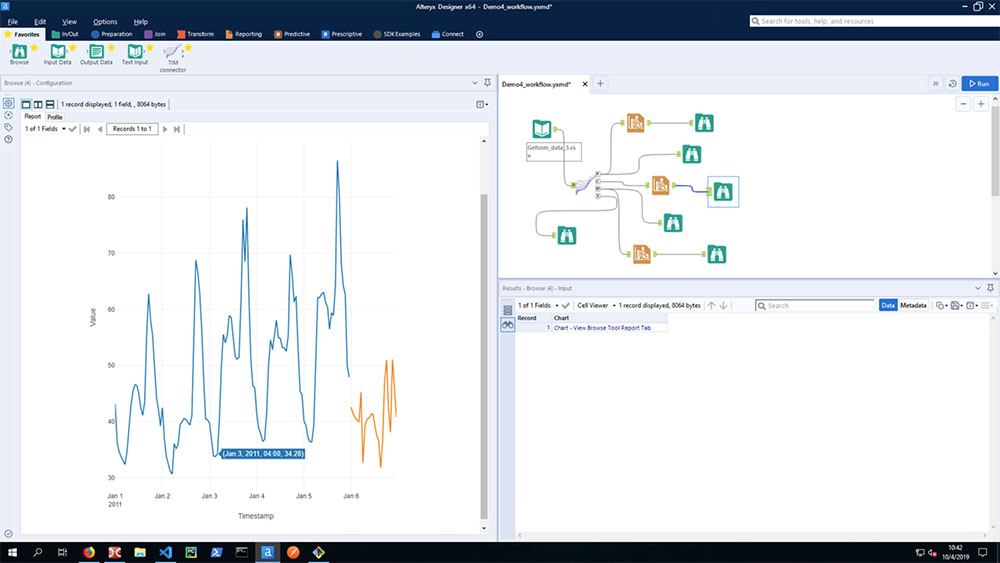
Task: Switch to the Connect tool palette
Action: (x=448, y=34)
